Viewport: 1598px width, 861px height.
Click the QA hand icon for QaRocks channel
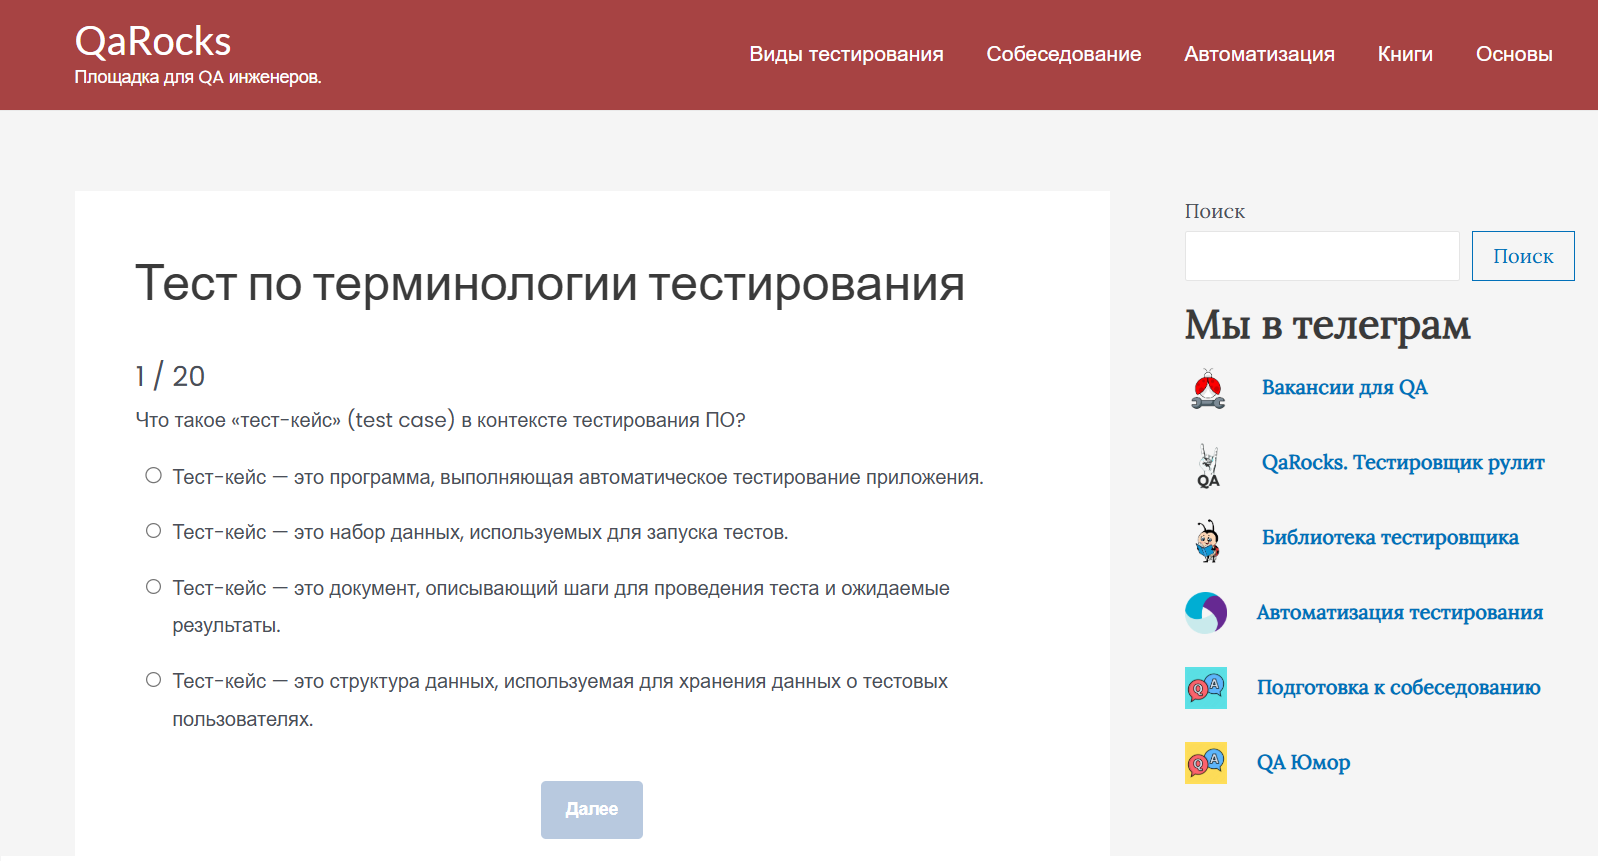pos(1208,465)
